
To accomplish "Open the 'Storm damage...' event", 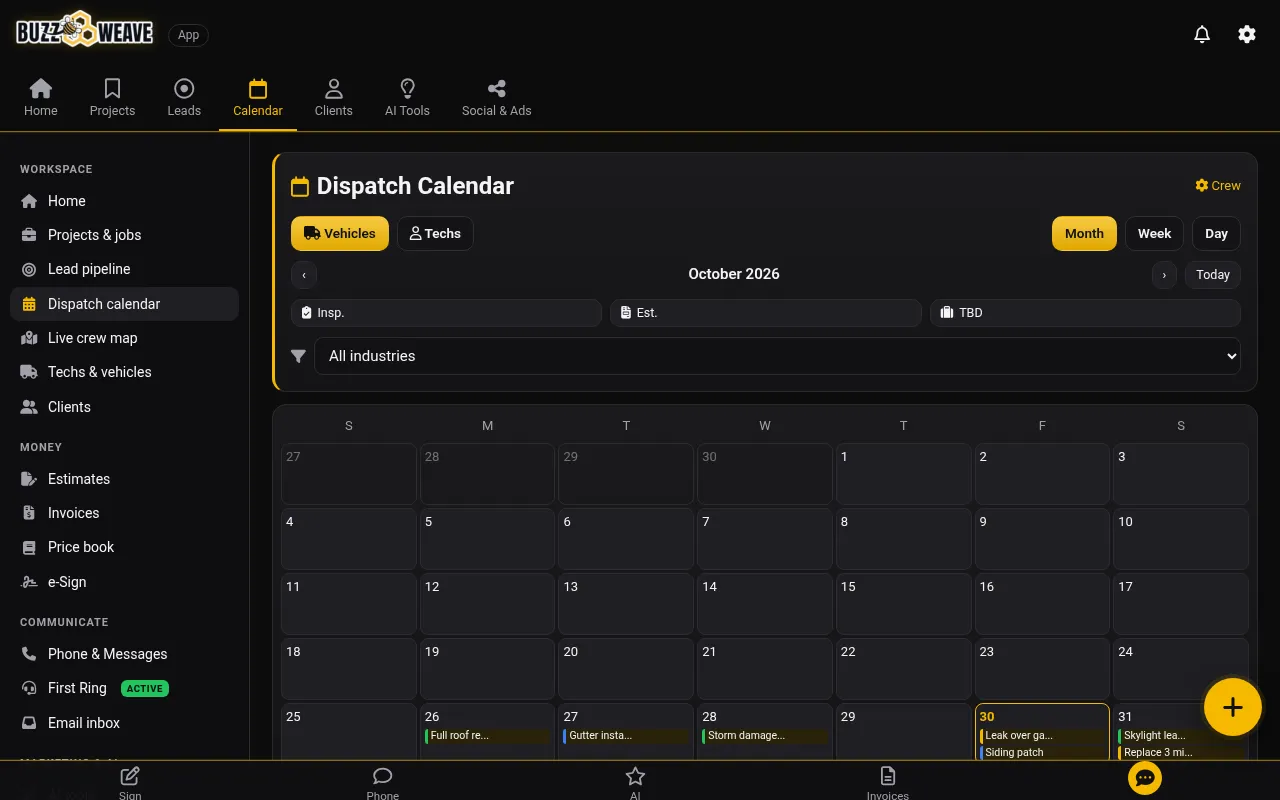I will click(x=765, y=736).
